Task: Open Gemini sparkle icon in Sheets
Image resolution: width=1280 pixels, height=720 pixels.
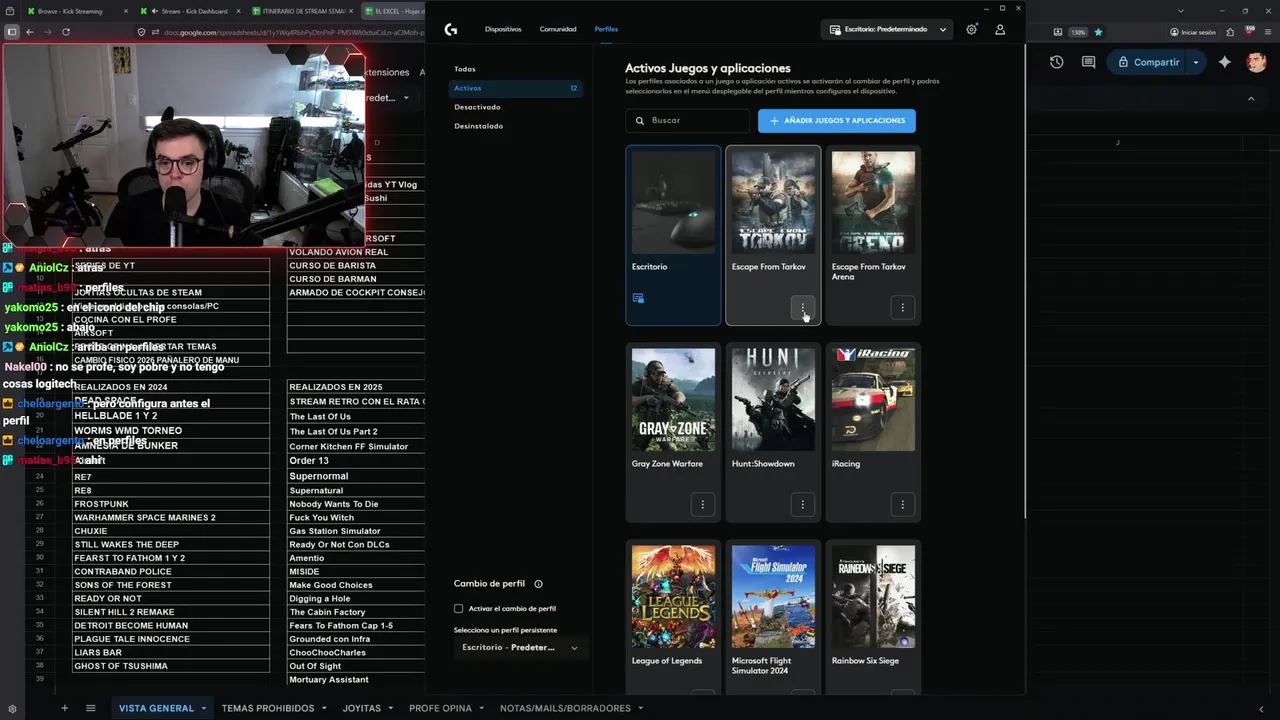Action: point(1225,62)
